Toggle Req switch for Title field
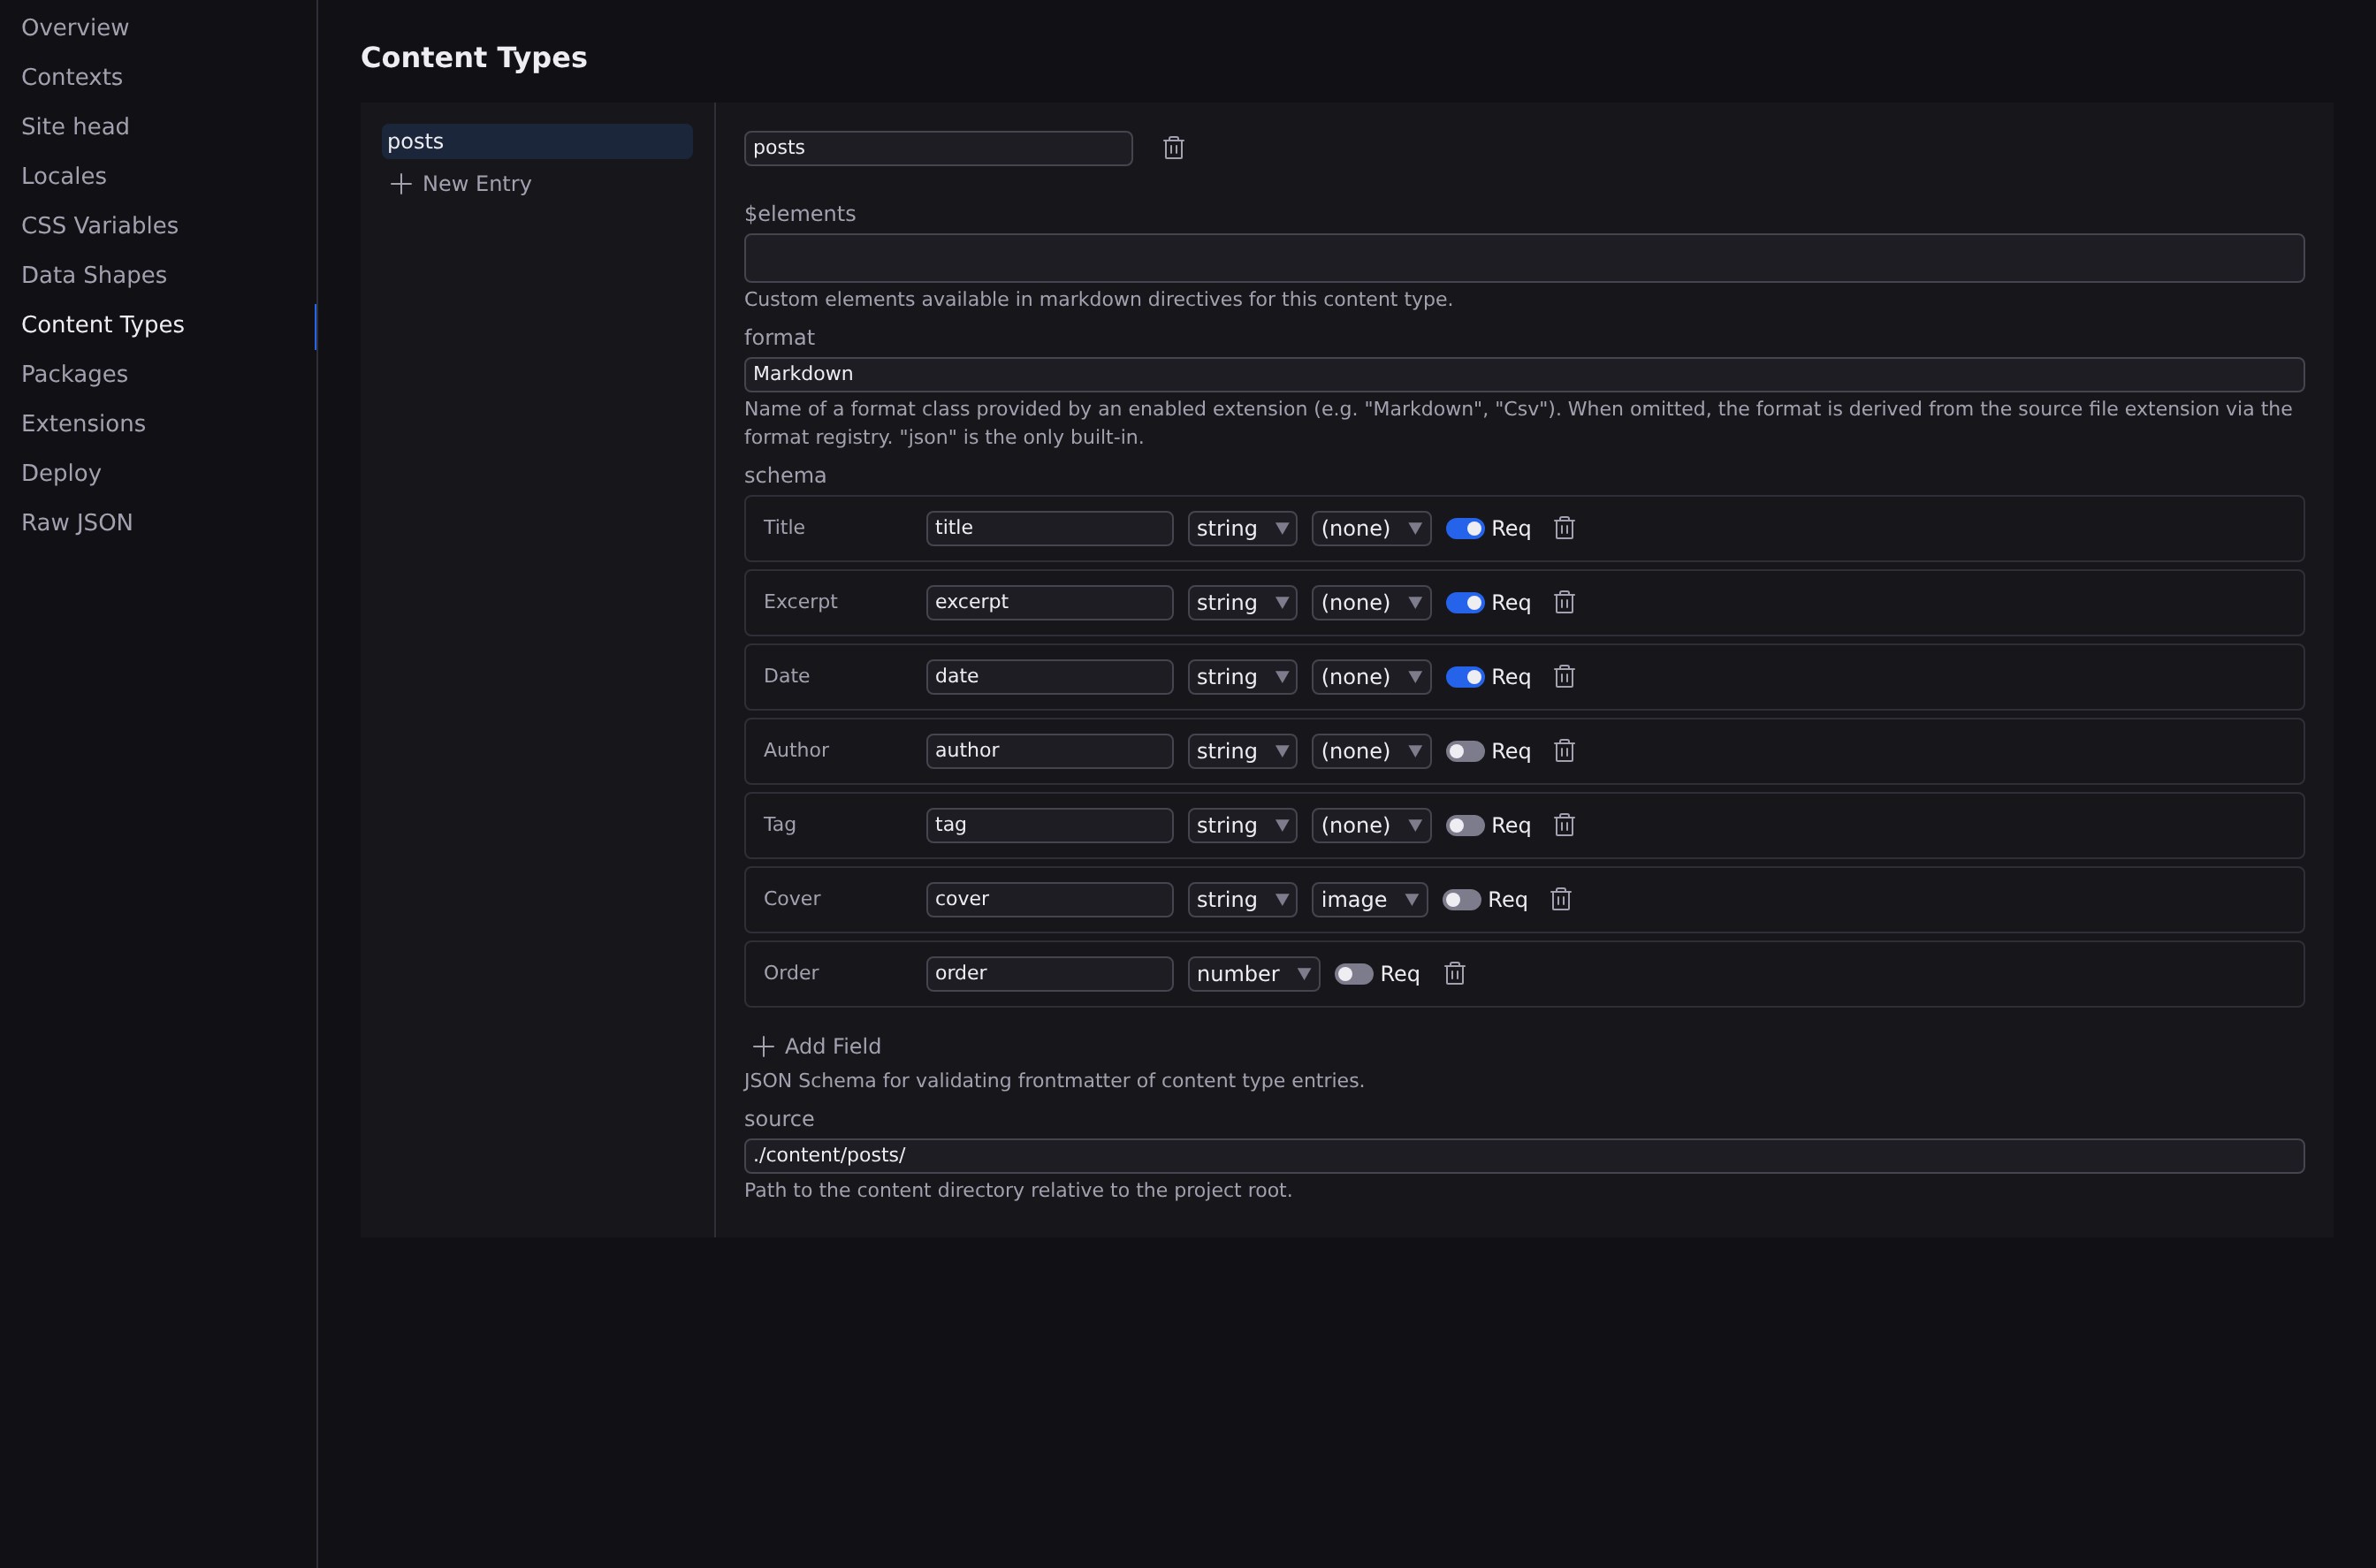This screenshot has height=1568, width=2376. tap(1465, 528)
